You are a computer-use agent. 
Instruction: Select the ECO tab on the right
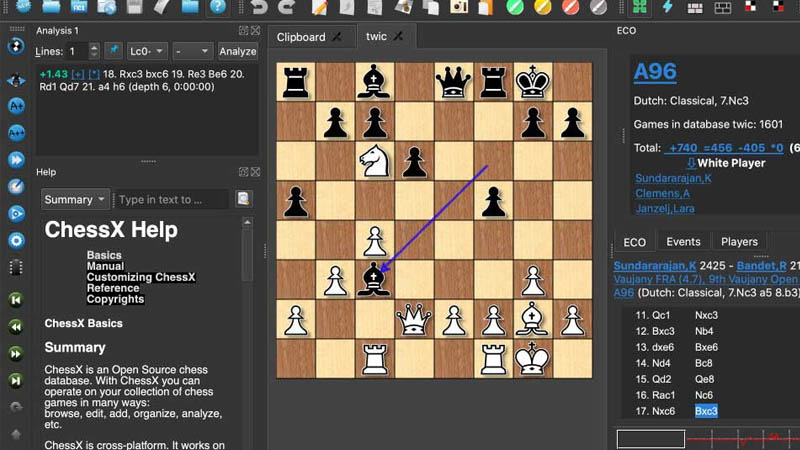pos(634,242)
